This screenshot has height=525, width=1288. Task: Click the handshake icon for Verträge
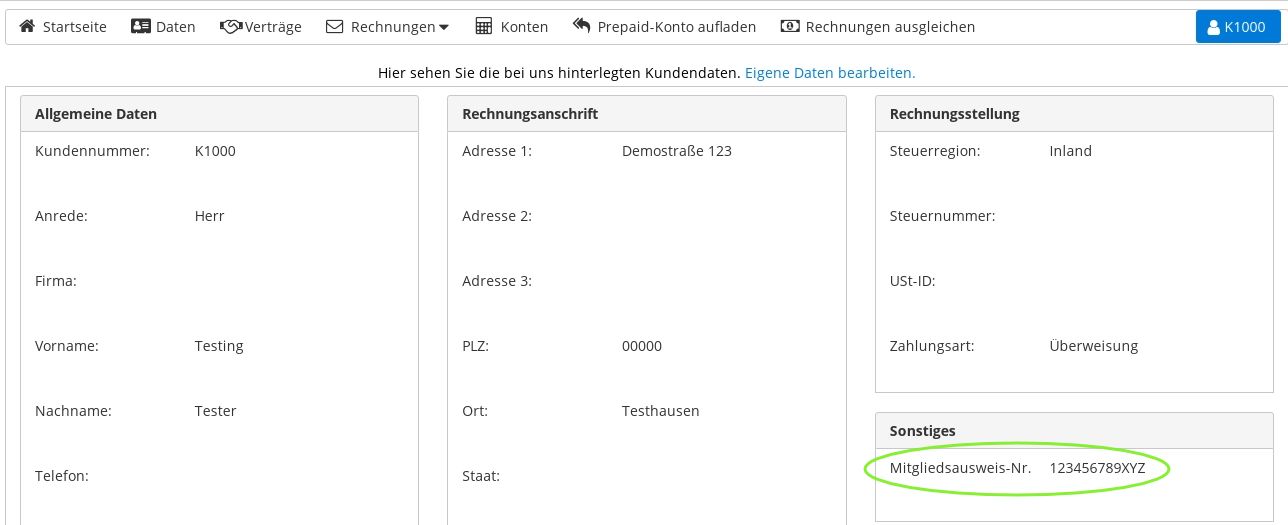pos(231,27)
